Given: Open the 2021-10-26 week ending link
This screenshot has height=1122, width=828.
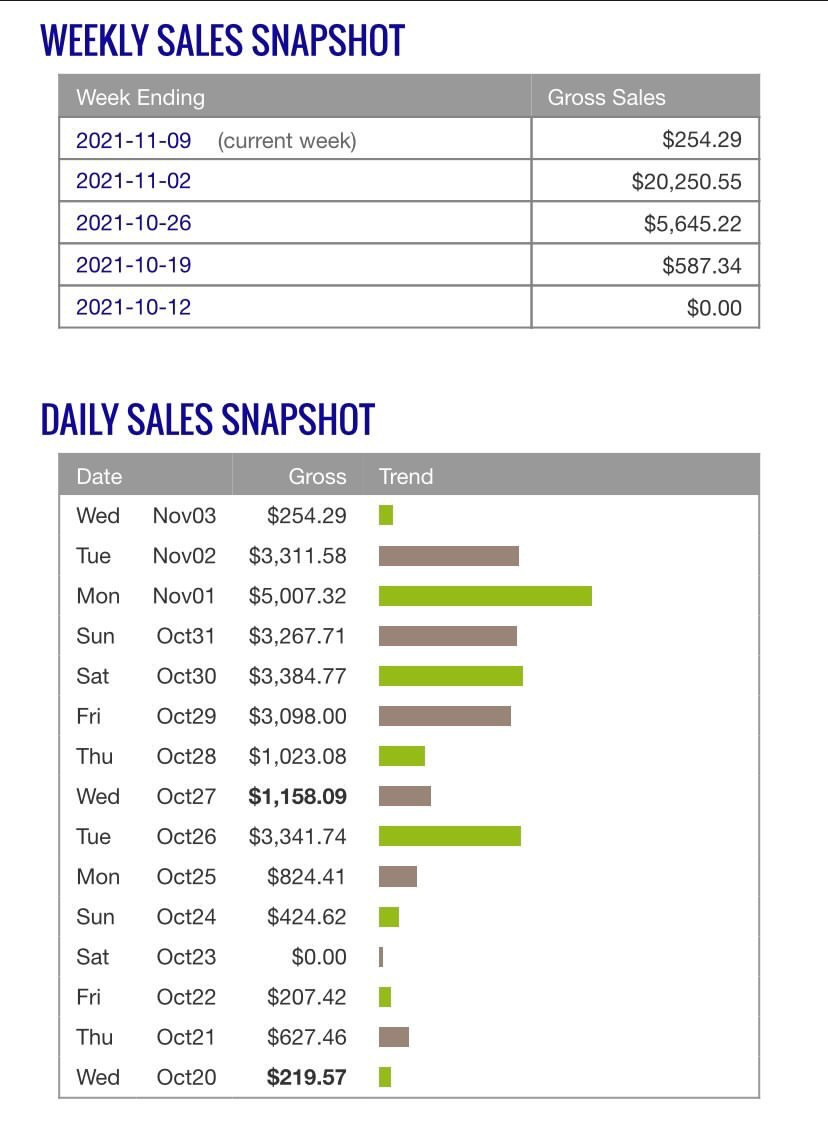Looking at the screenshot, I should click(x=133, y=223).
